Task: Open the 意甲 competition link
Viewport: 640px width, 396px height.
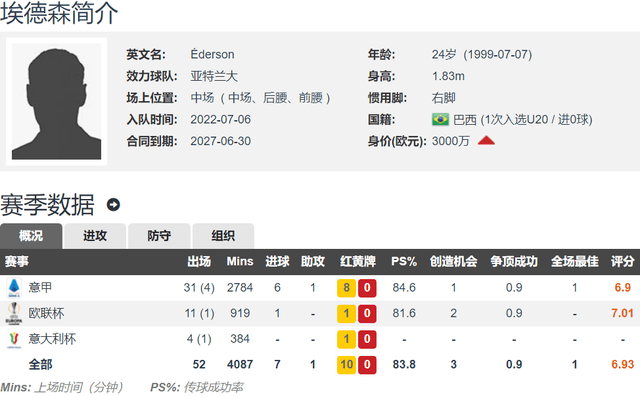Action: (x=40, y=287)
